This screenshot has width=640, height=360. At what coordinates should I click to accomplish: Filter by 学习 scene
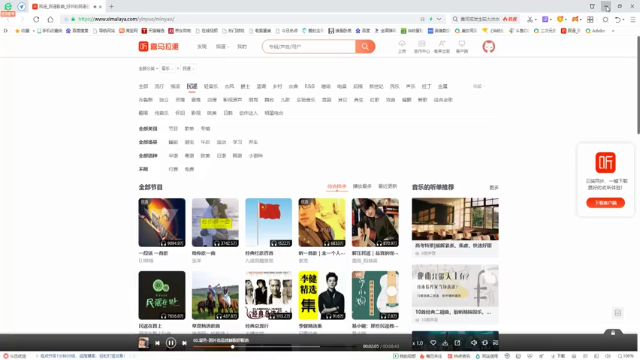pos(237,142)
